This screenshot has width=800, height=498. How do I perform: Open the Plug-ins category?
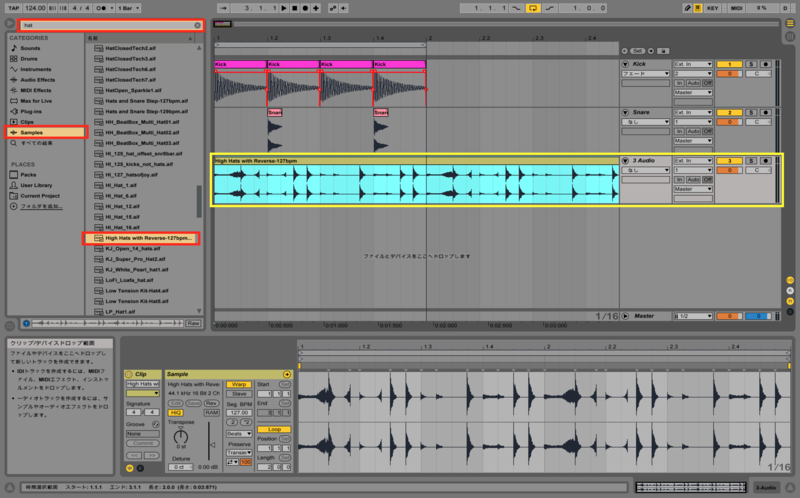(31, 111)
